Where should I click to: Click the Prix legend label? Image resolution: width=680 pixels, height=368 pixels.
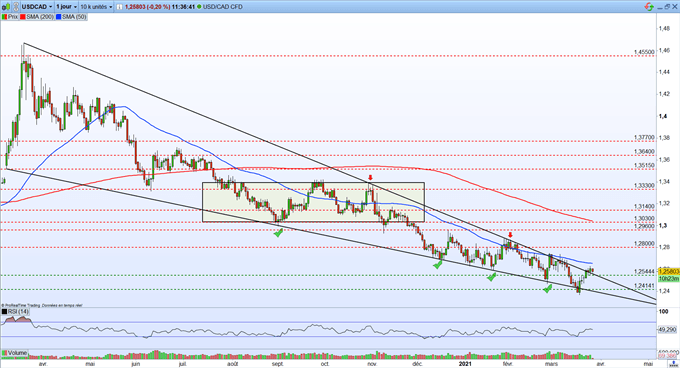point(13,17)
